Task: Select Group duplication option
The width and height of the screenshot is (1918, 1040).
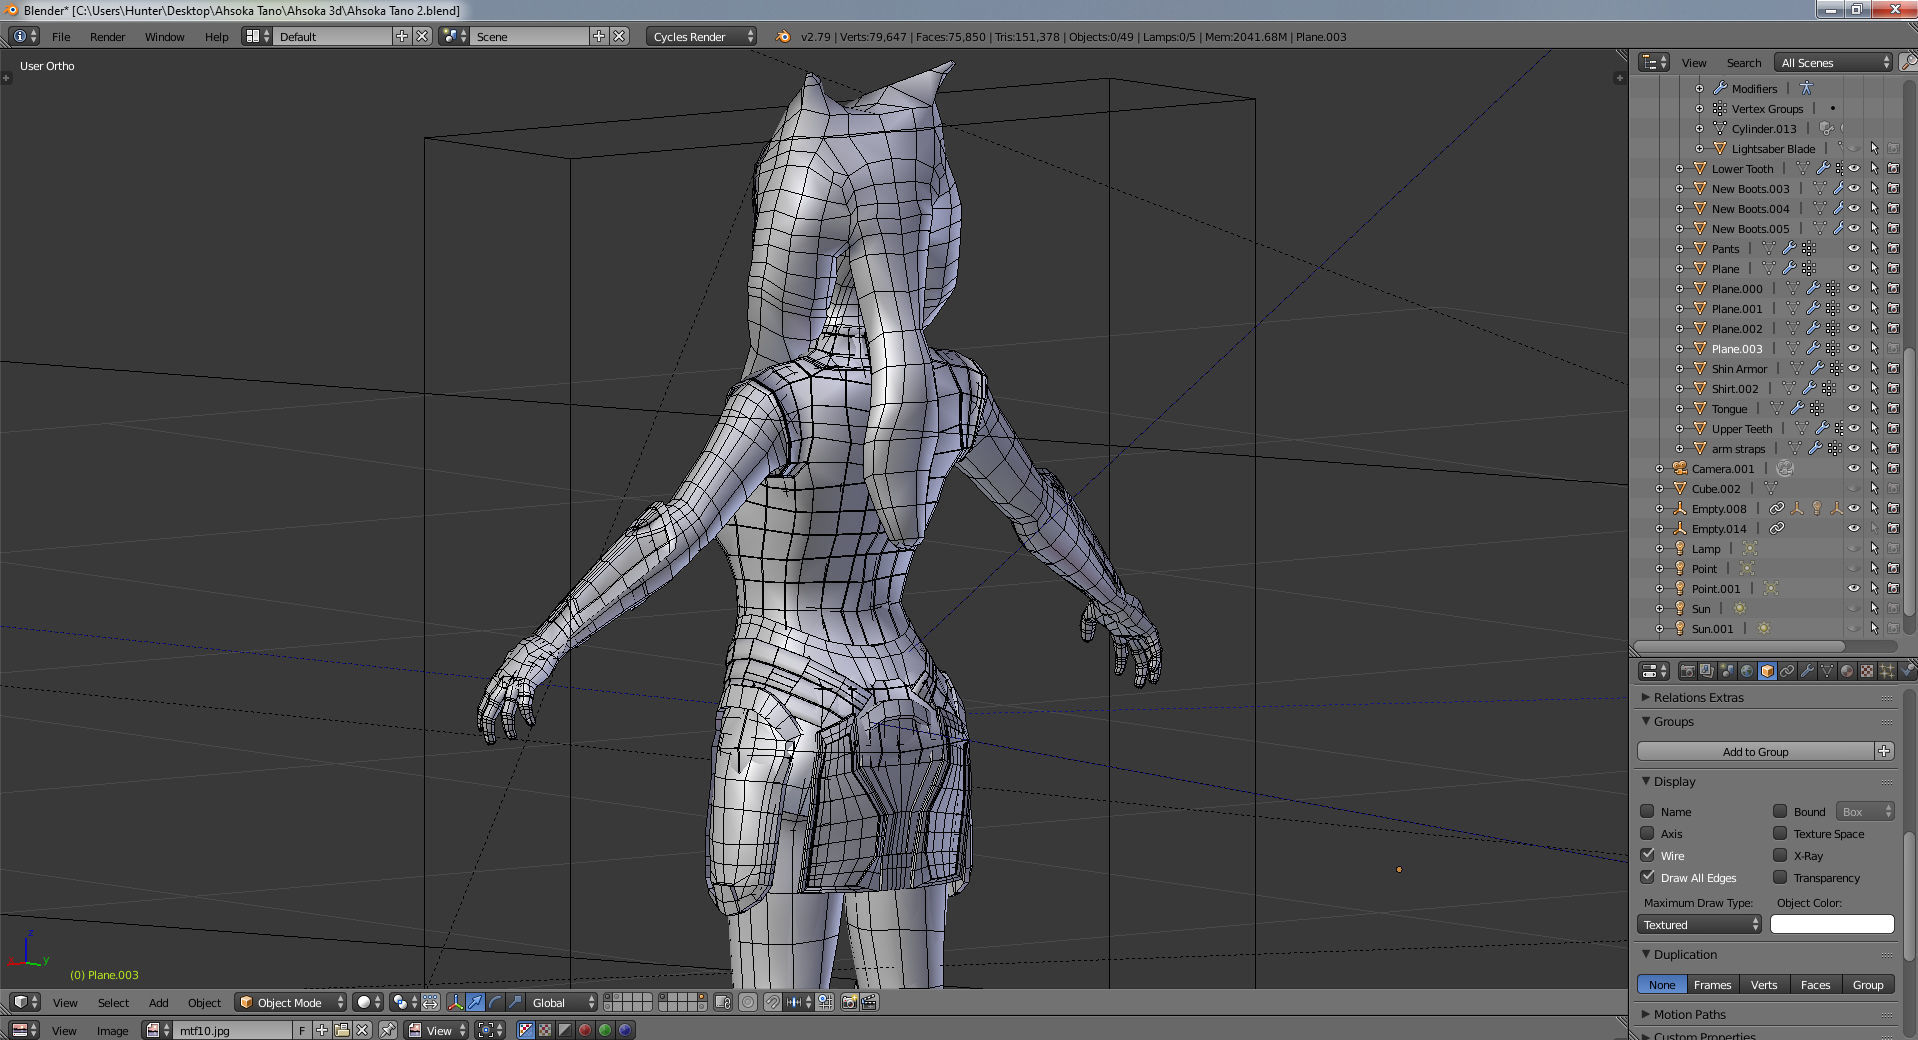Action: 1867,985
